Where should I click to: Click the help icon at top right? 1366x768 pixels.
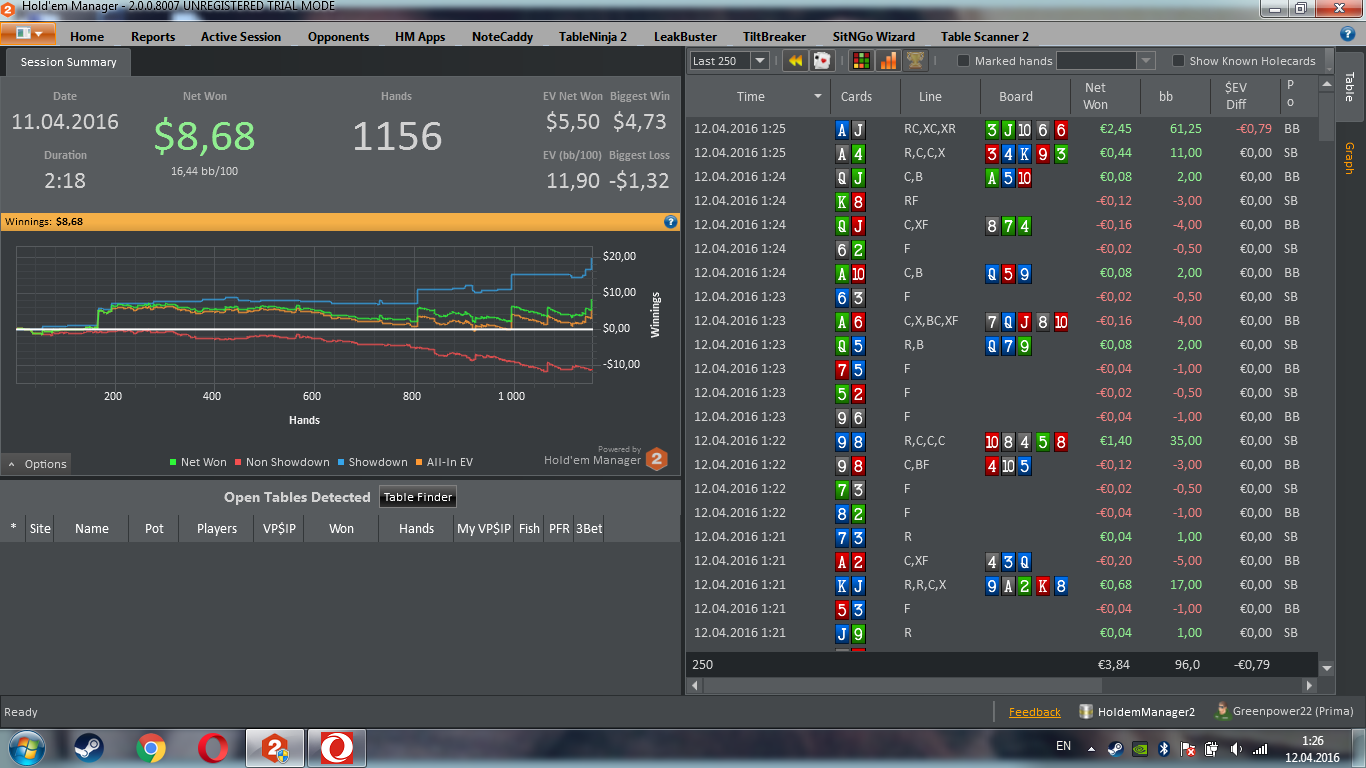tap(1347, 33)
